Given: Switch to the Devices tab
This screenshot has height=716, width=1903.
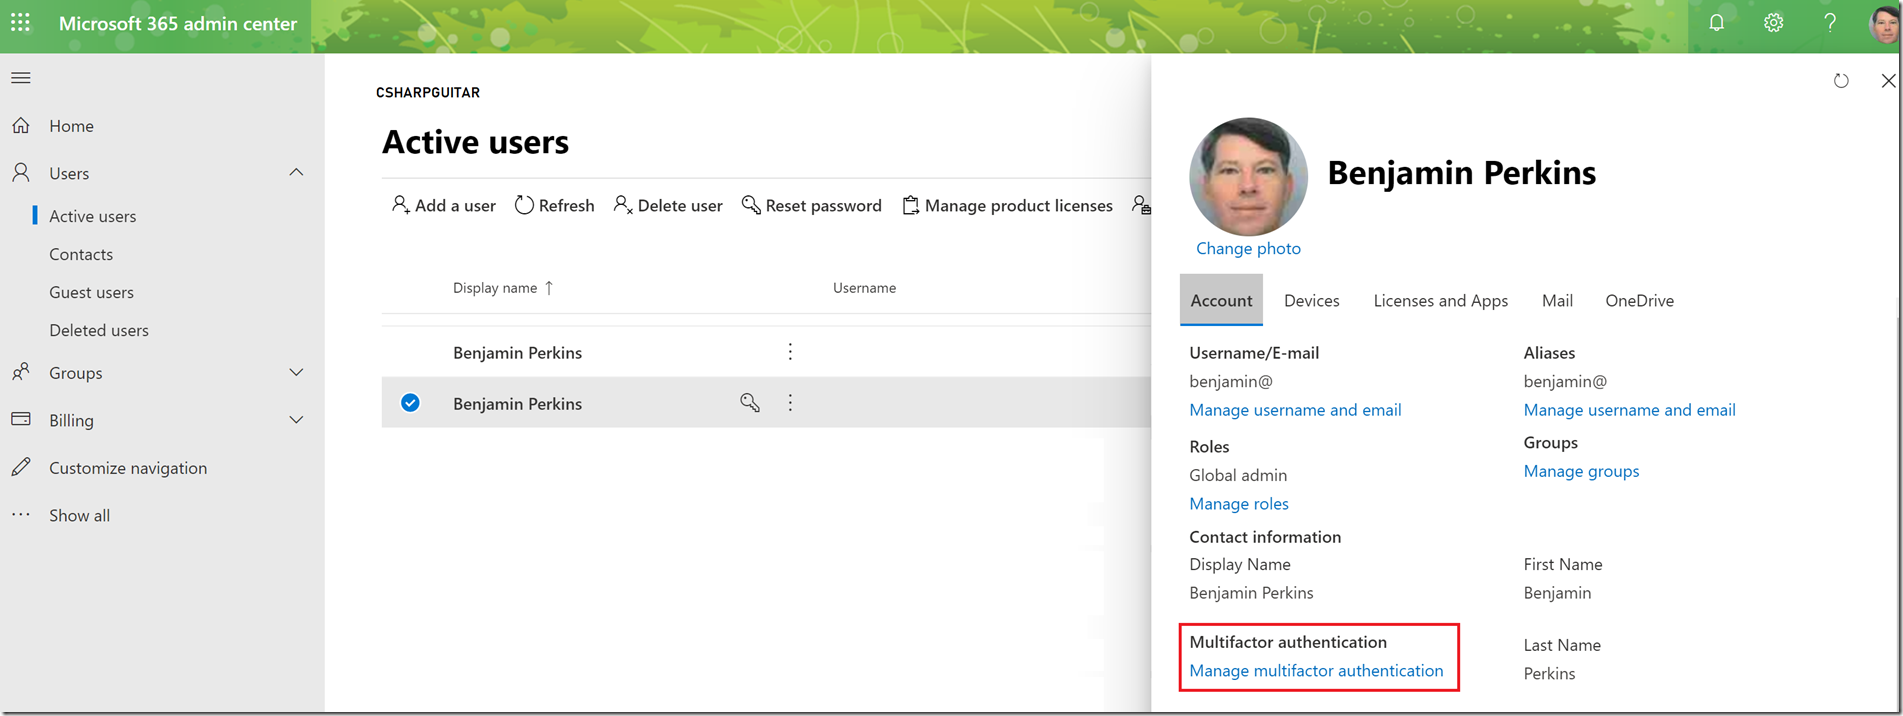Looking at the screenshot, I should [x=1312, y=300].
